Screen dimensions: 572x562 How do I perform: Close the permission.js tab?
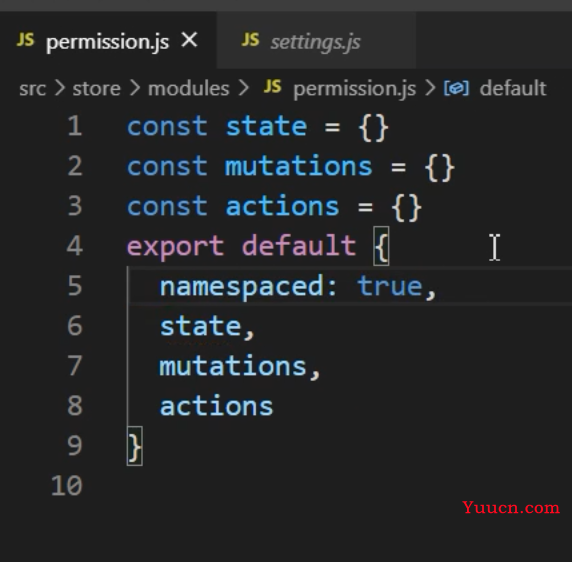189,40
